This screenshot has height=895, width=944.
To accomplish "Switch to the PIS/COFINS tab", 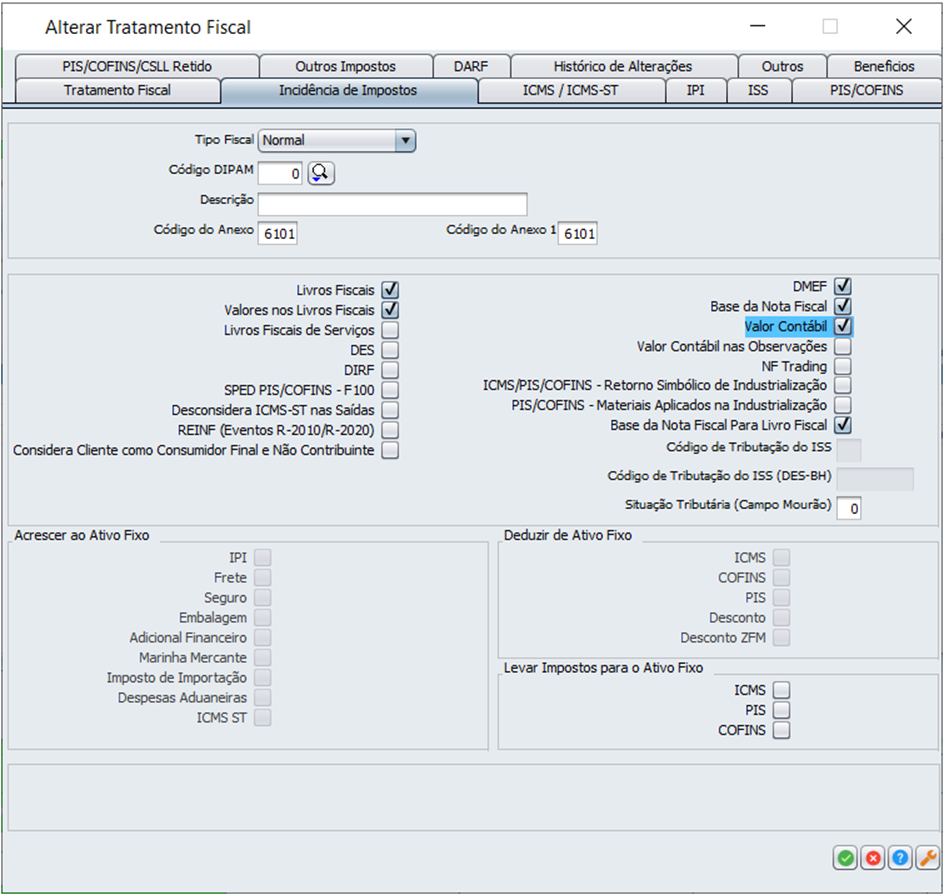I will click(866, 90).
